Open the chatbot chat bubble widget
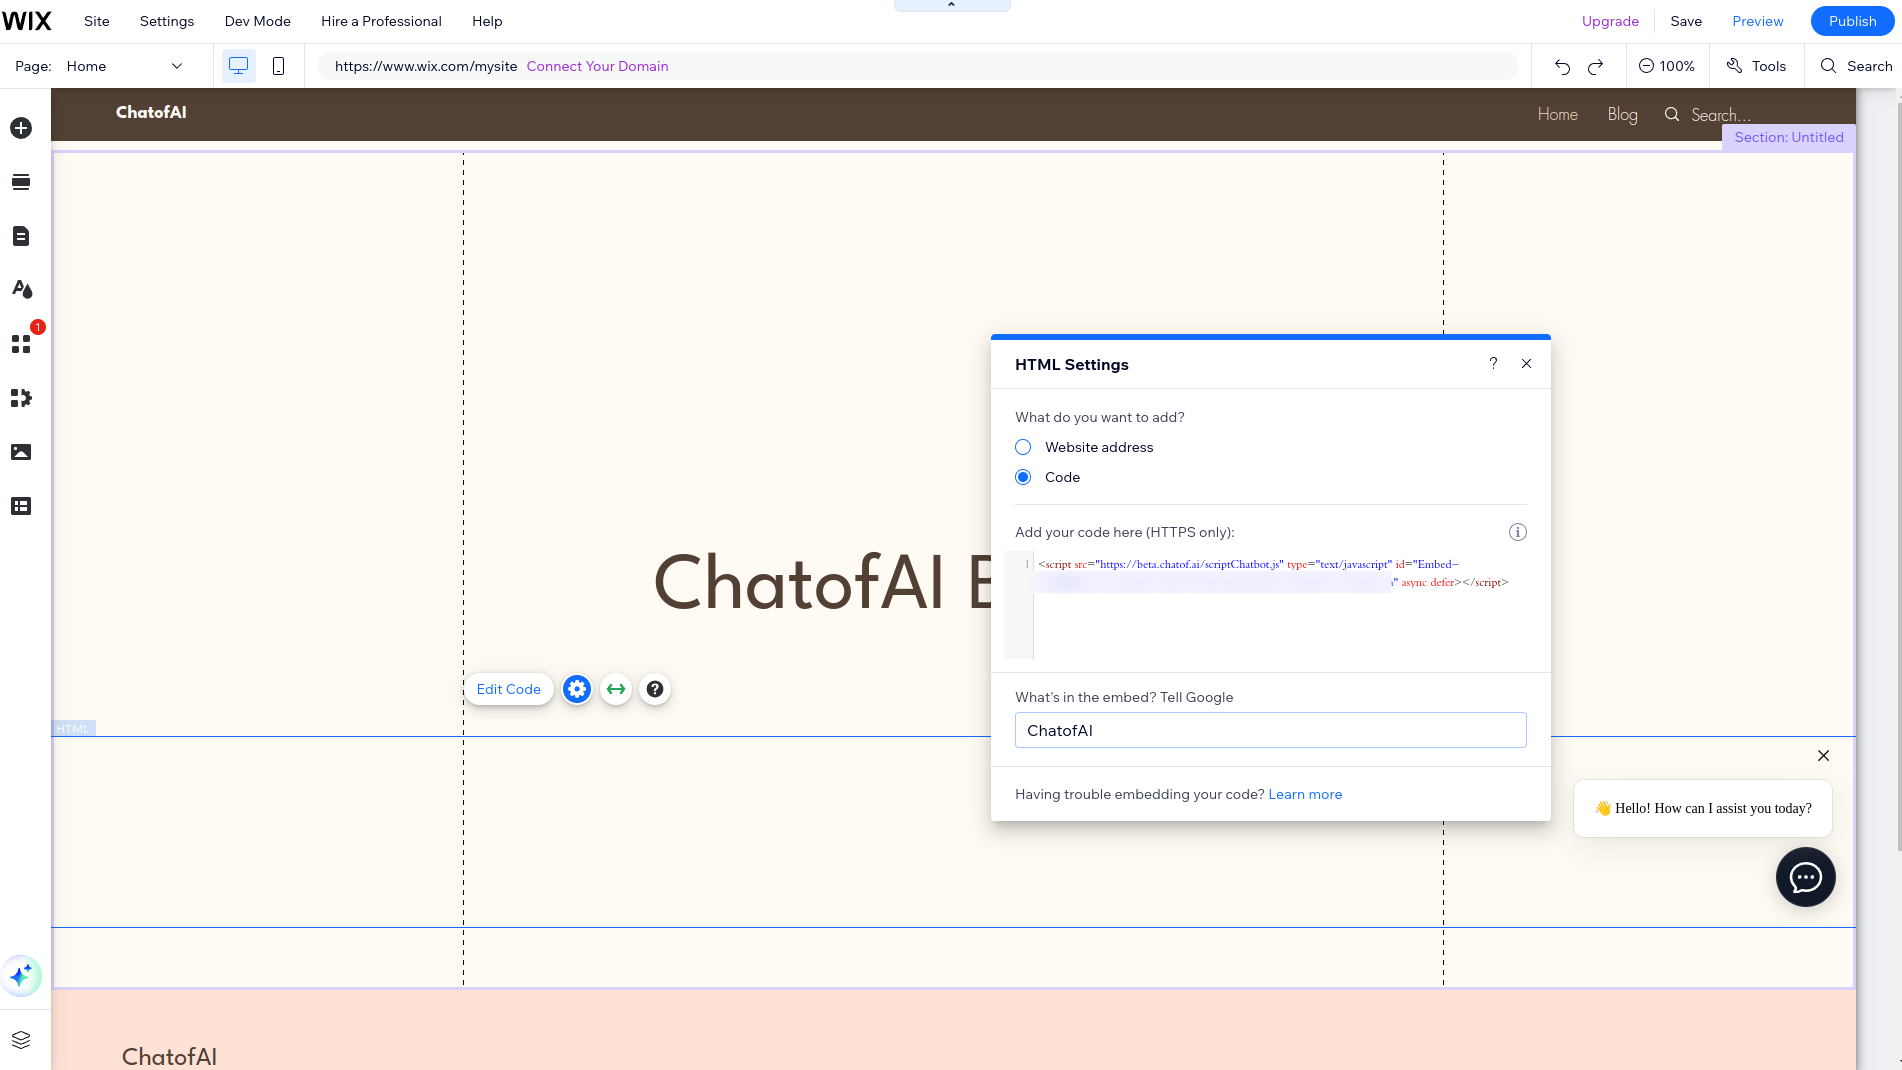The width and height of the screenshot is (1902, 1070). [1805, 877]
